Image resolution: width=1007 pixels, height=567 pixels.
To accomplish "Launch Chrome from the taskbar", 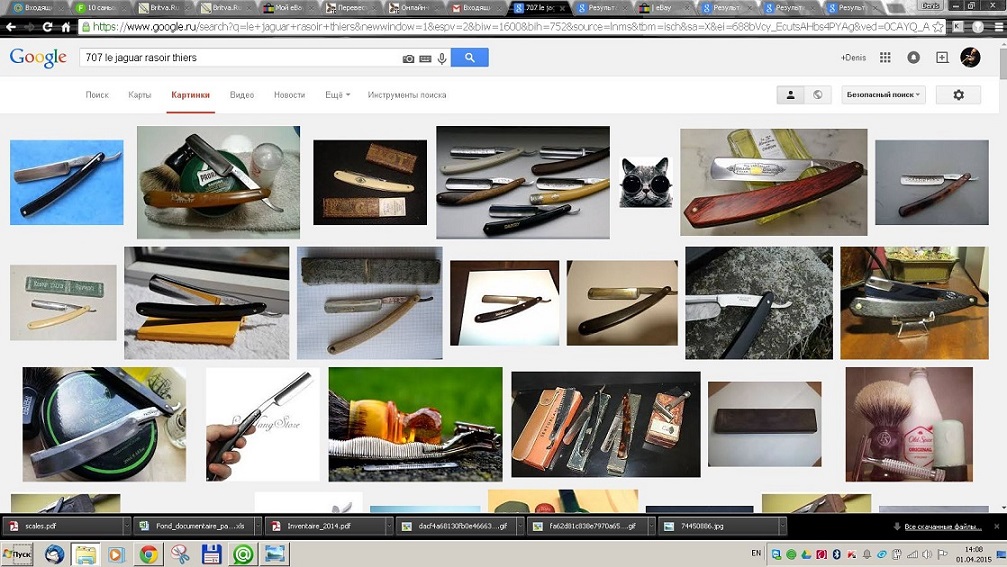I will tap(148, 554).
